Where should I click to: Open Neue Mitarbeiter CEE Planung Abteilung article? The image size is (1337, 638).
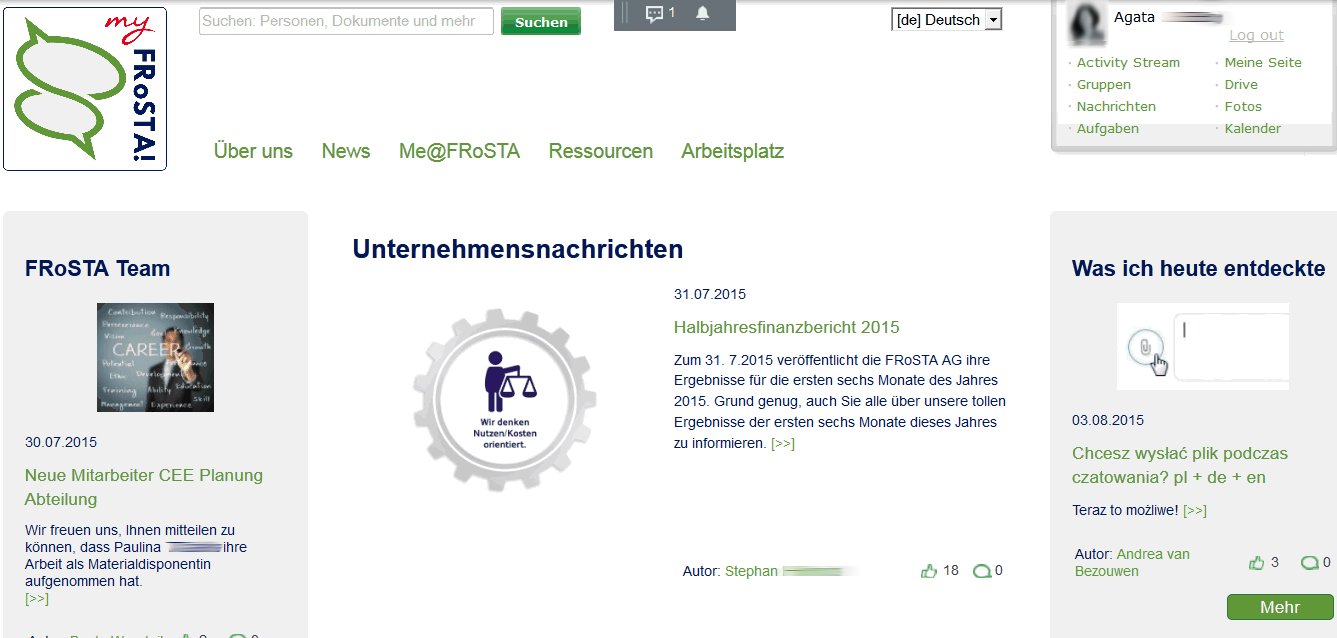pos(144,487)
